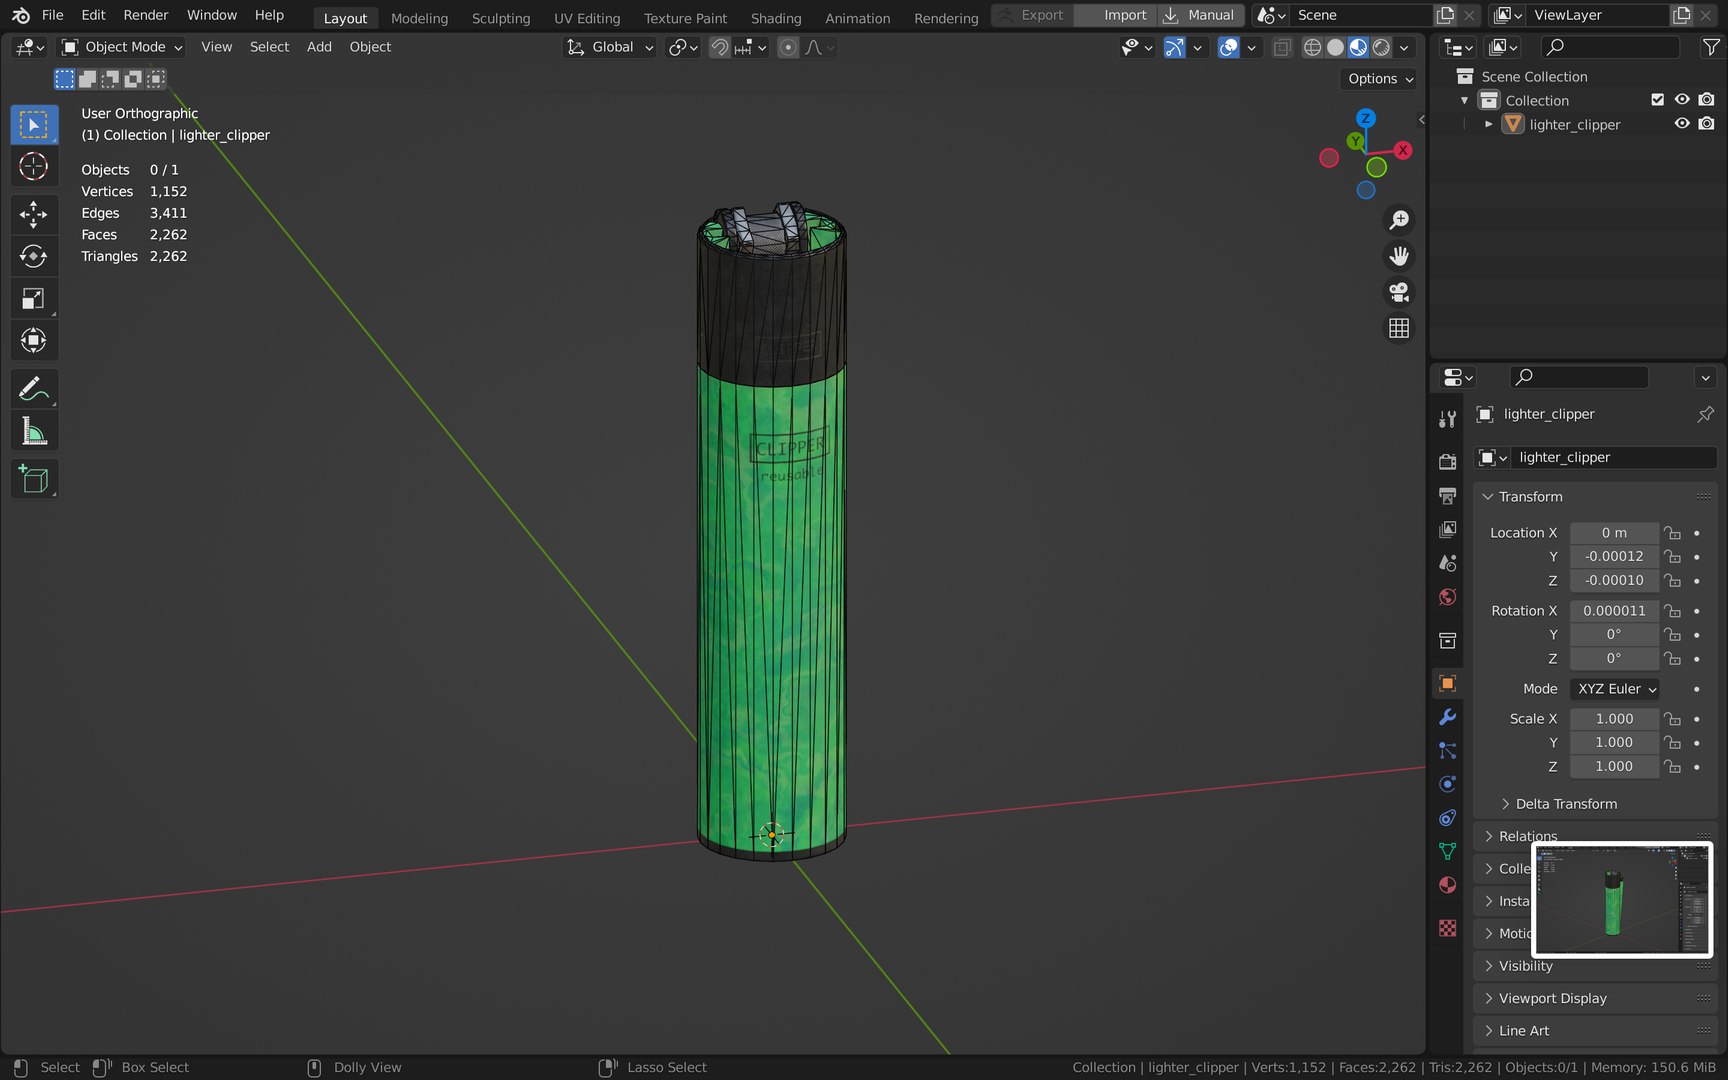Viewport: 1728px width, 1080px height.
Task: Open the File menu
Action: [x=52, y=15]
